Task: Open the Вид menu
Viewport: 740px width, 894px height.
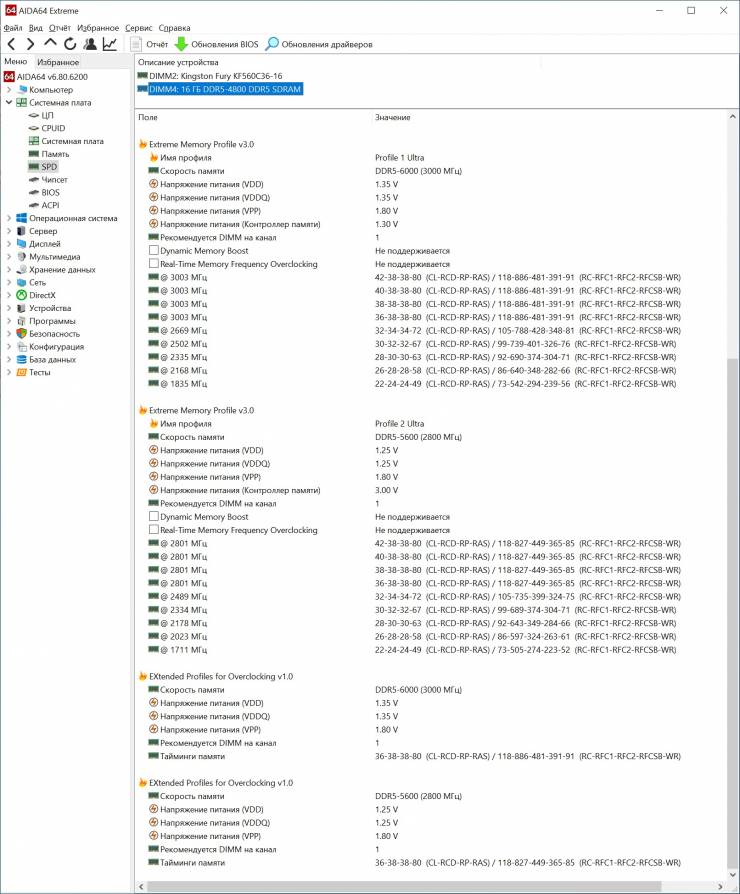Action: [35, 27]
